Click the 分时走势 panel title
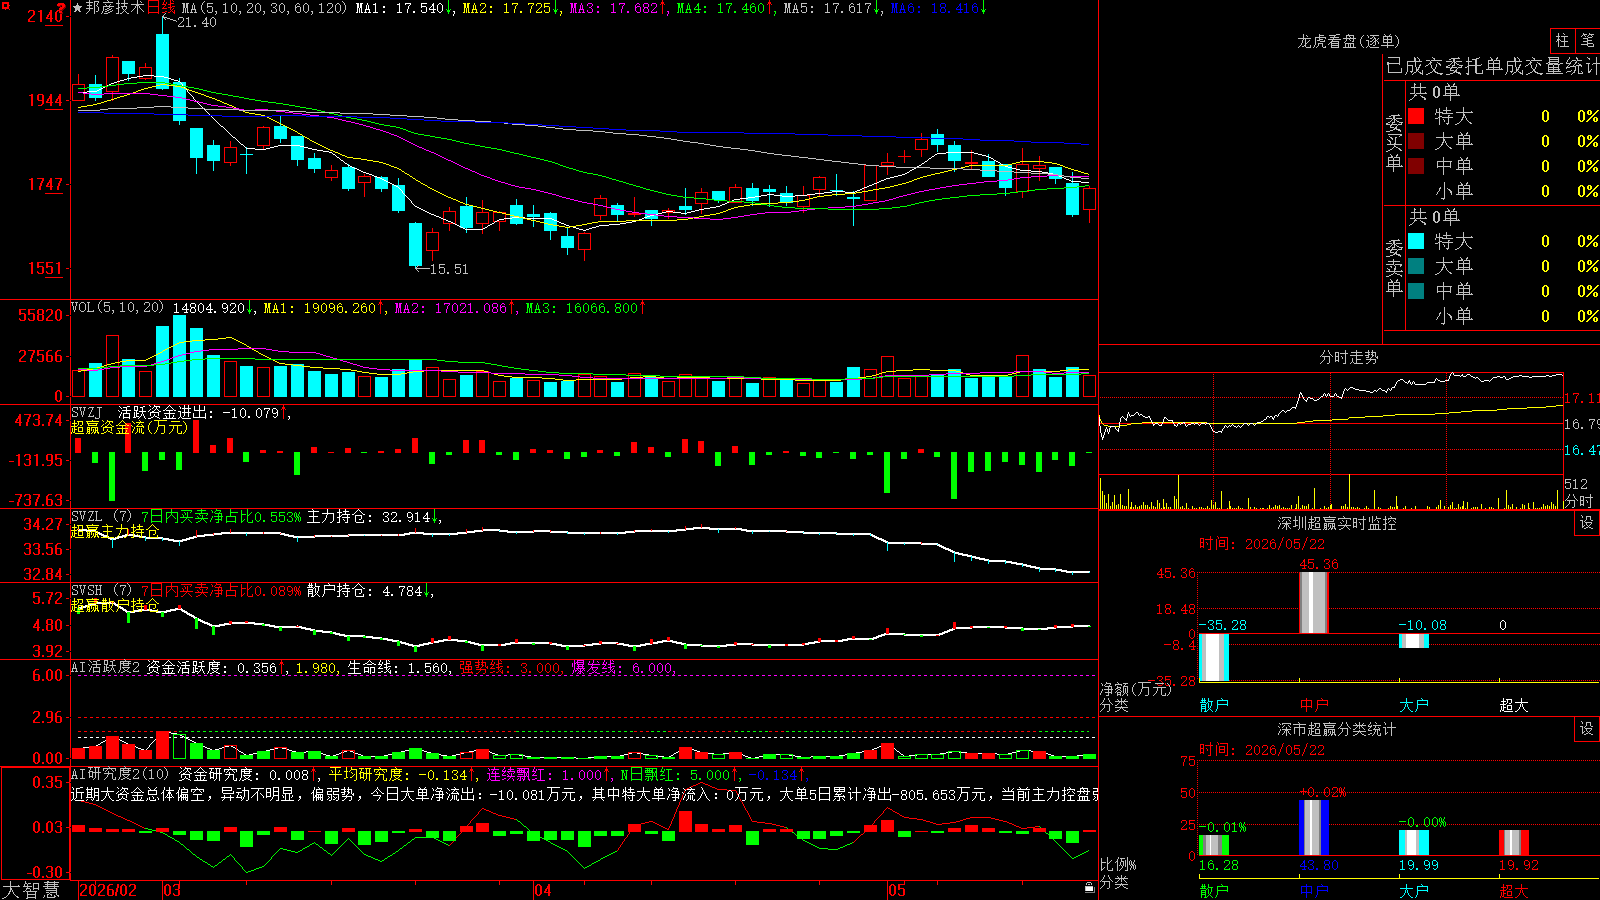This screenshot has height=900, width=1600. [1349, 357]
